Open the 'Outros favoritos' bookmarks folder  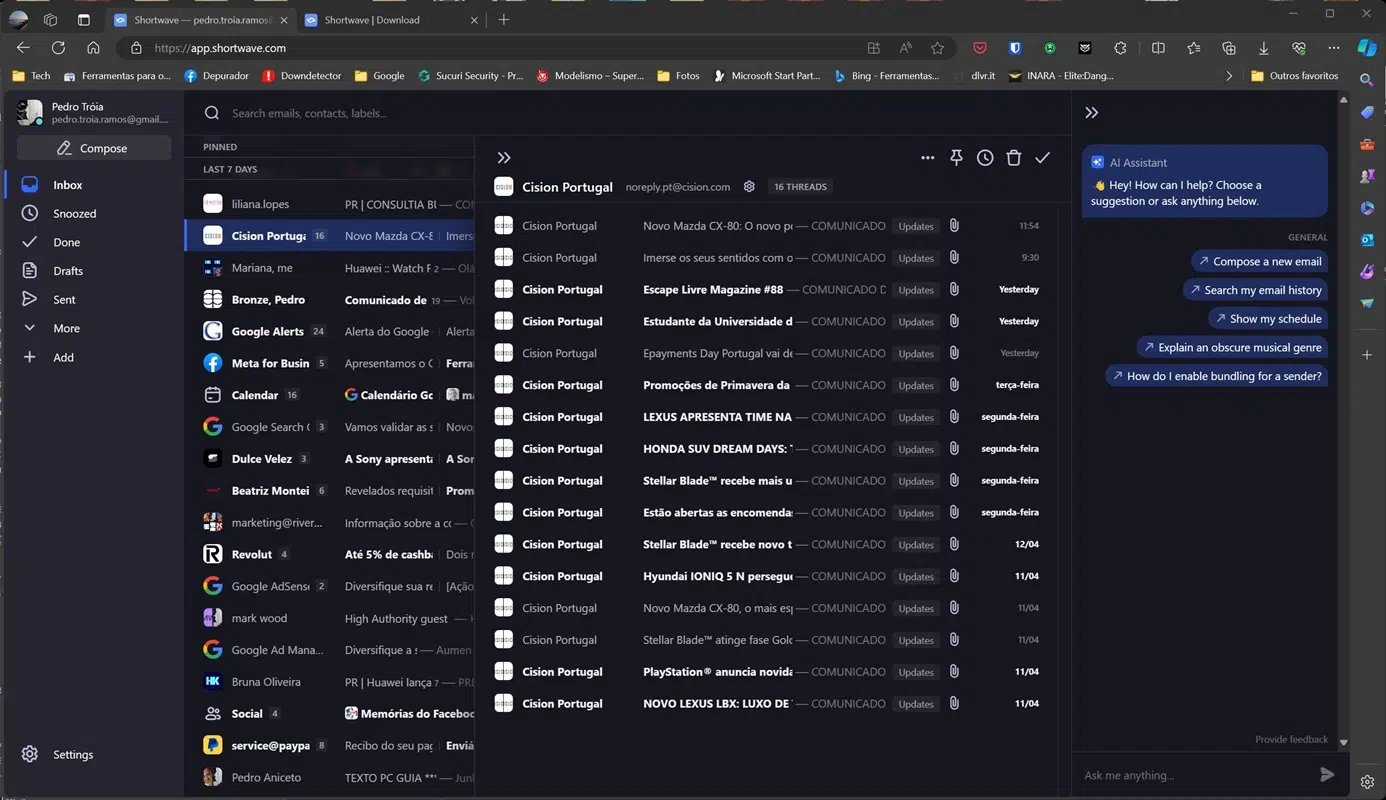point(1294,76)
